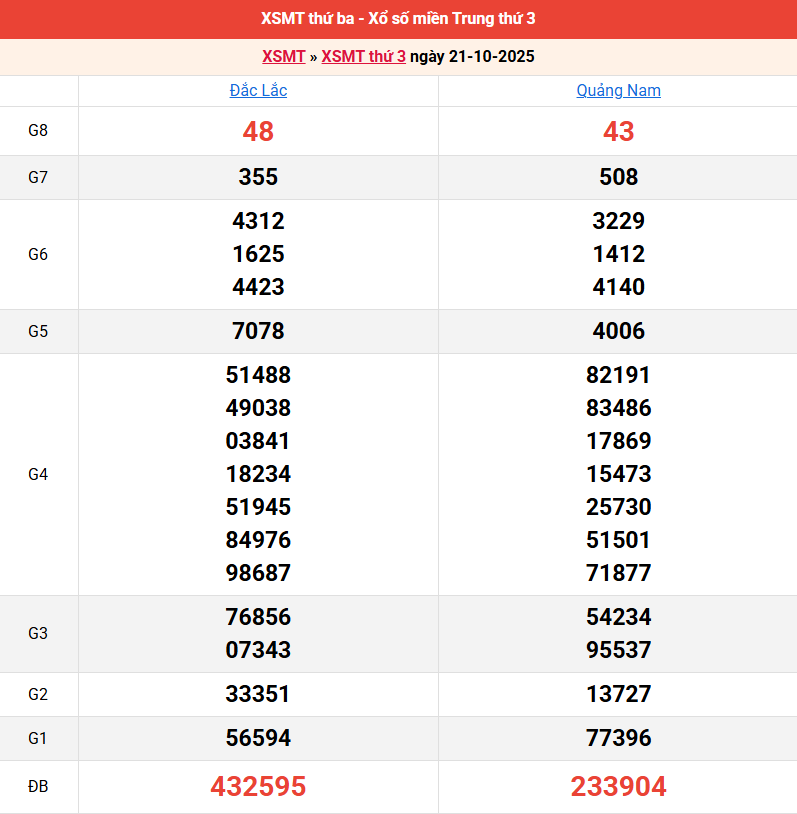This screenshot has height=814, width=797.
Task: Click G5 number 4006
Action: [618, 331]
